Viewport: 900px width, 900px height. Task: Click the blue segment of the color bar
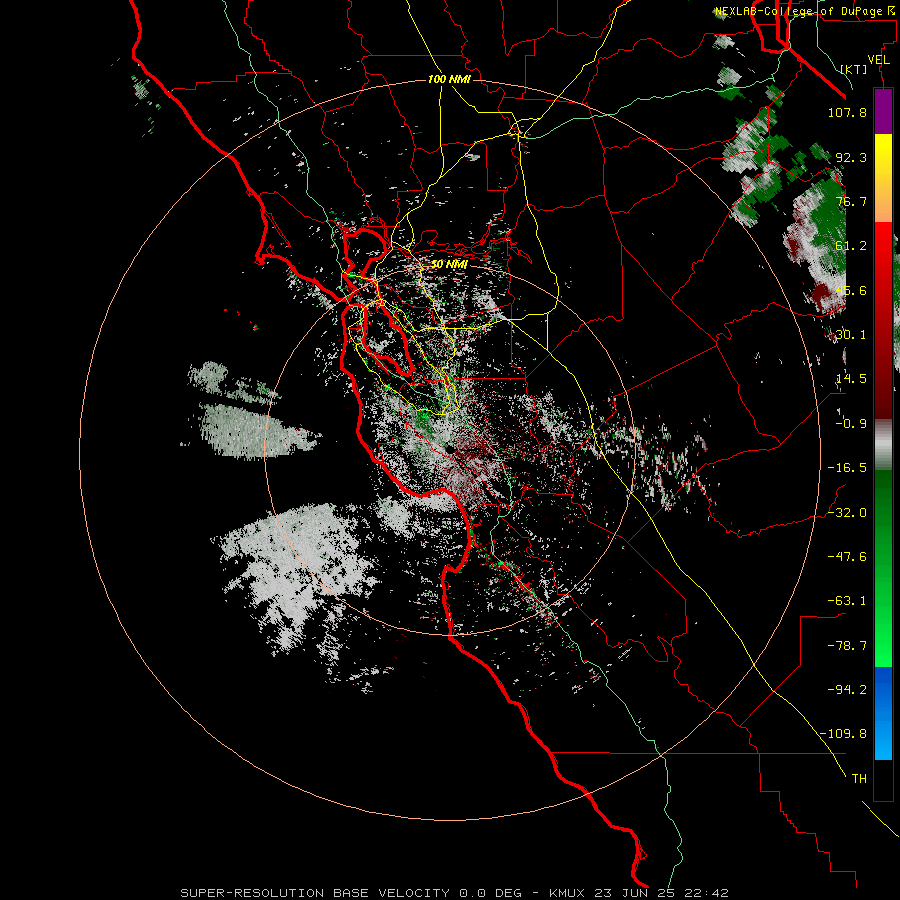click(x=883, y=713)
